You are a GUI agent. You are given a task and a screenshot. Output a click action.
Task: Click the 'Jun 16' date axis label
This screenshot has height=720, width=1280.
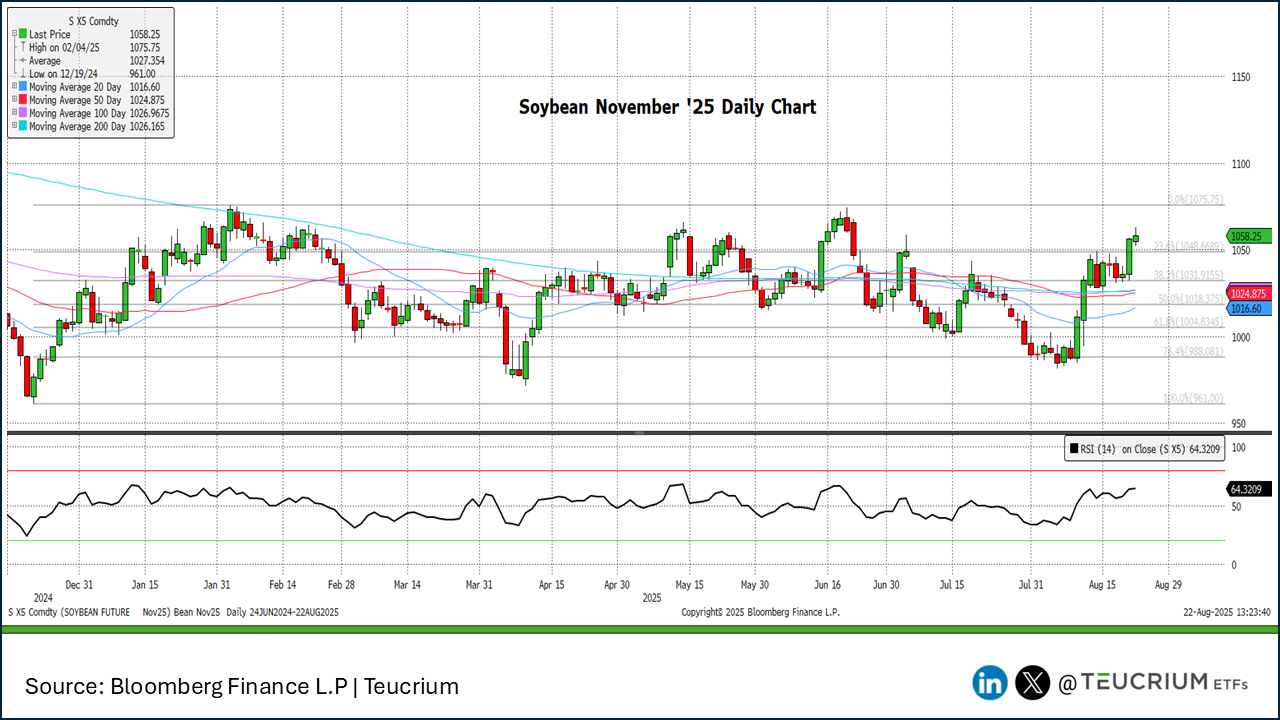(829, 584)
